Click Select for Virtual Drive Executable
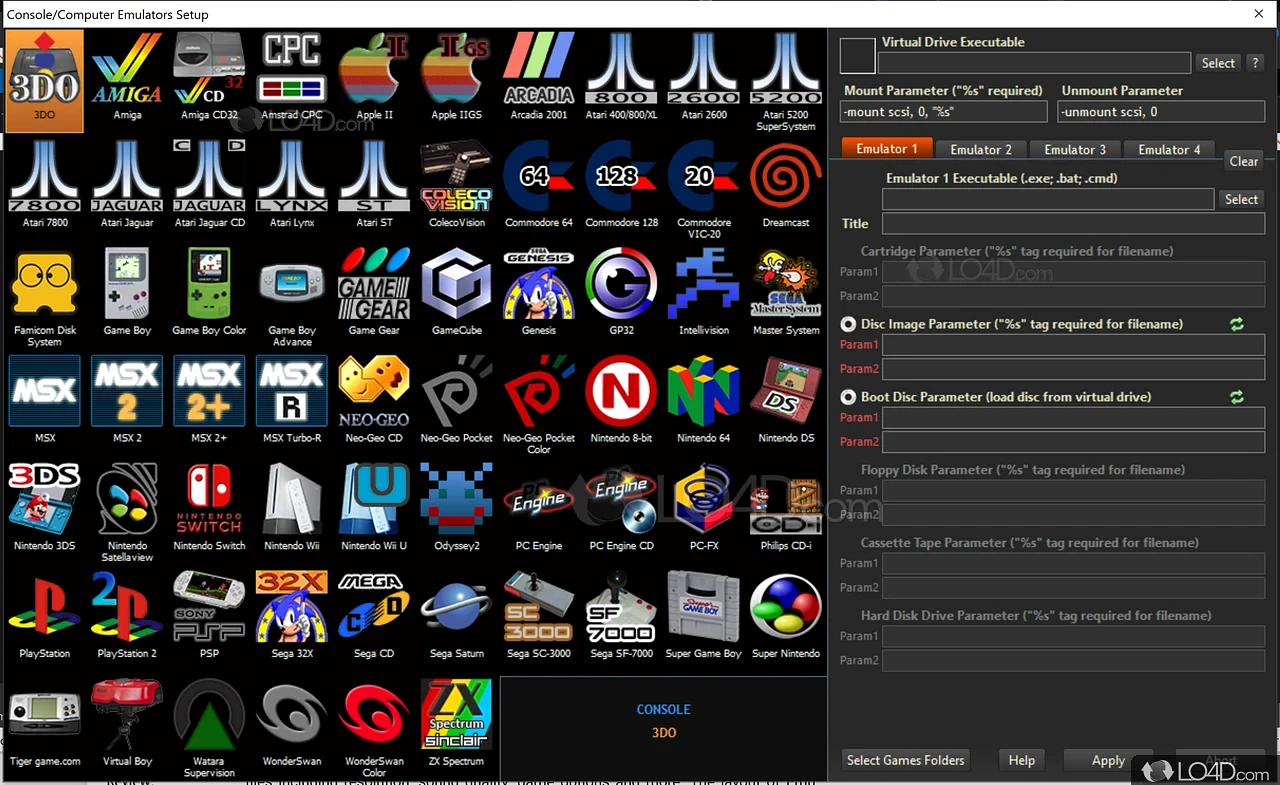The image size is (1280, 785). (x=1218, y=63)
